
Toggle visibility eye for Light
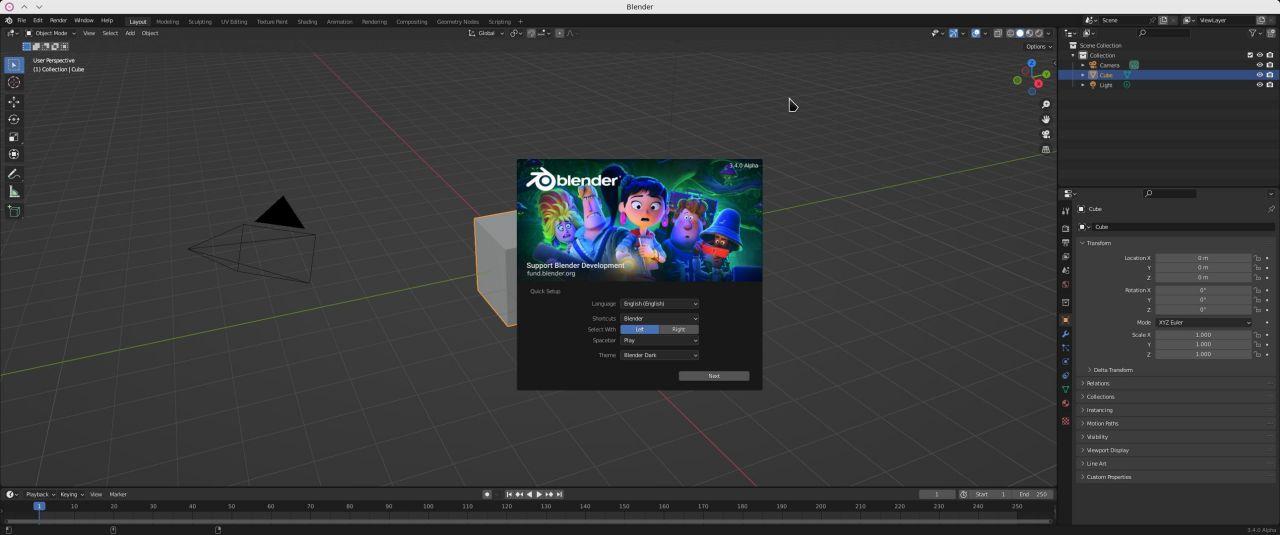click(x=1259, y=85)
